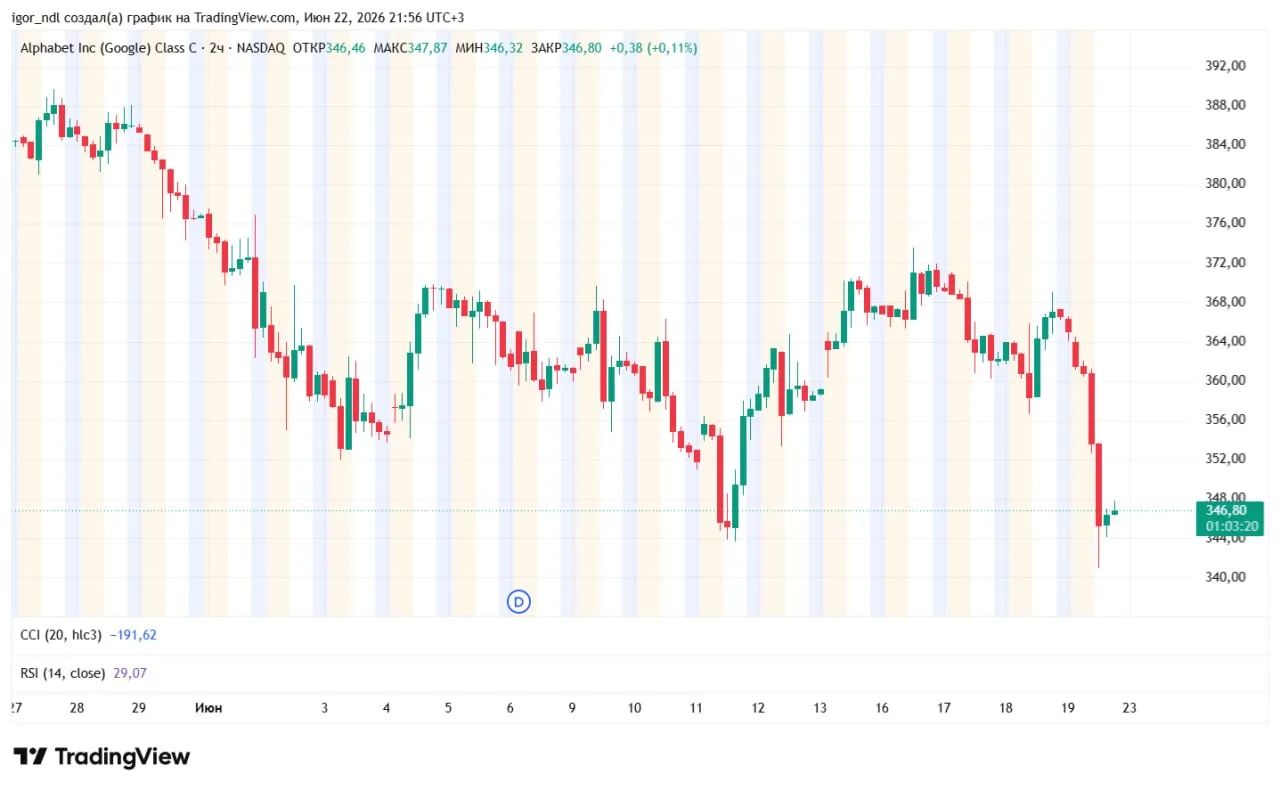This screenshot has width=1280, height=790.
Task: Click the 392,00 price axis label
Action: [x=1225, y=65]
